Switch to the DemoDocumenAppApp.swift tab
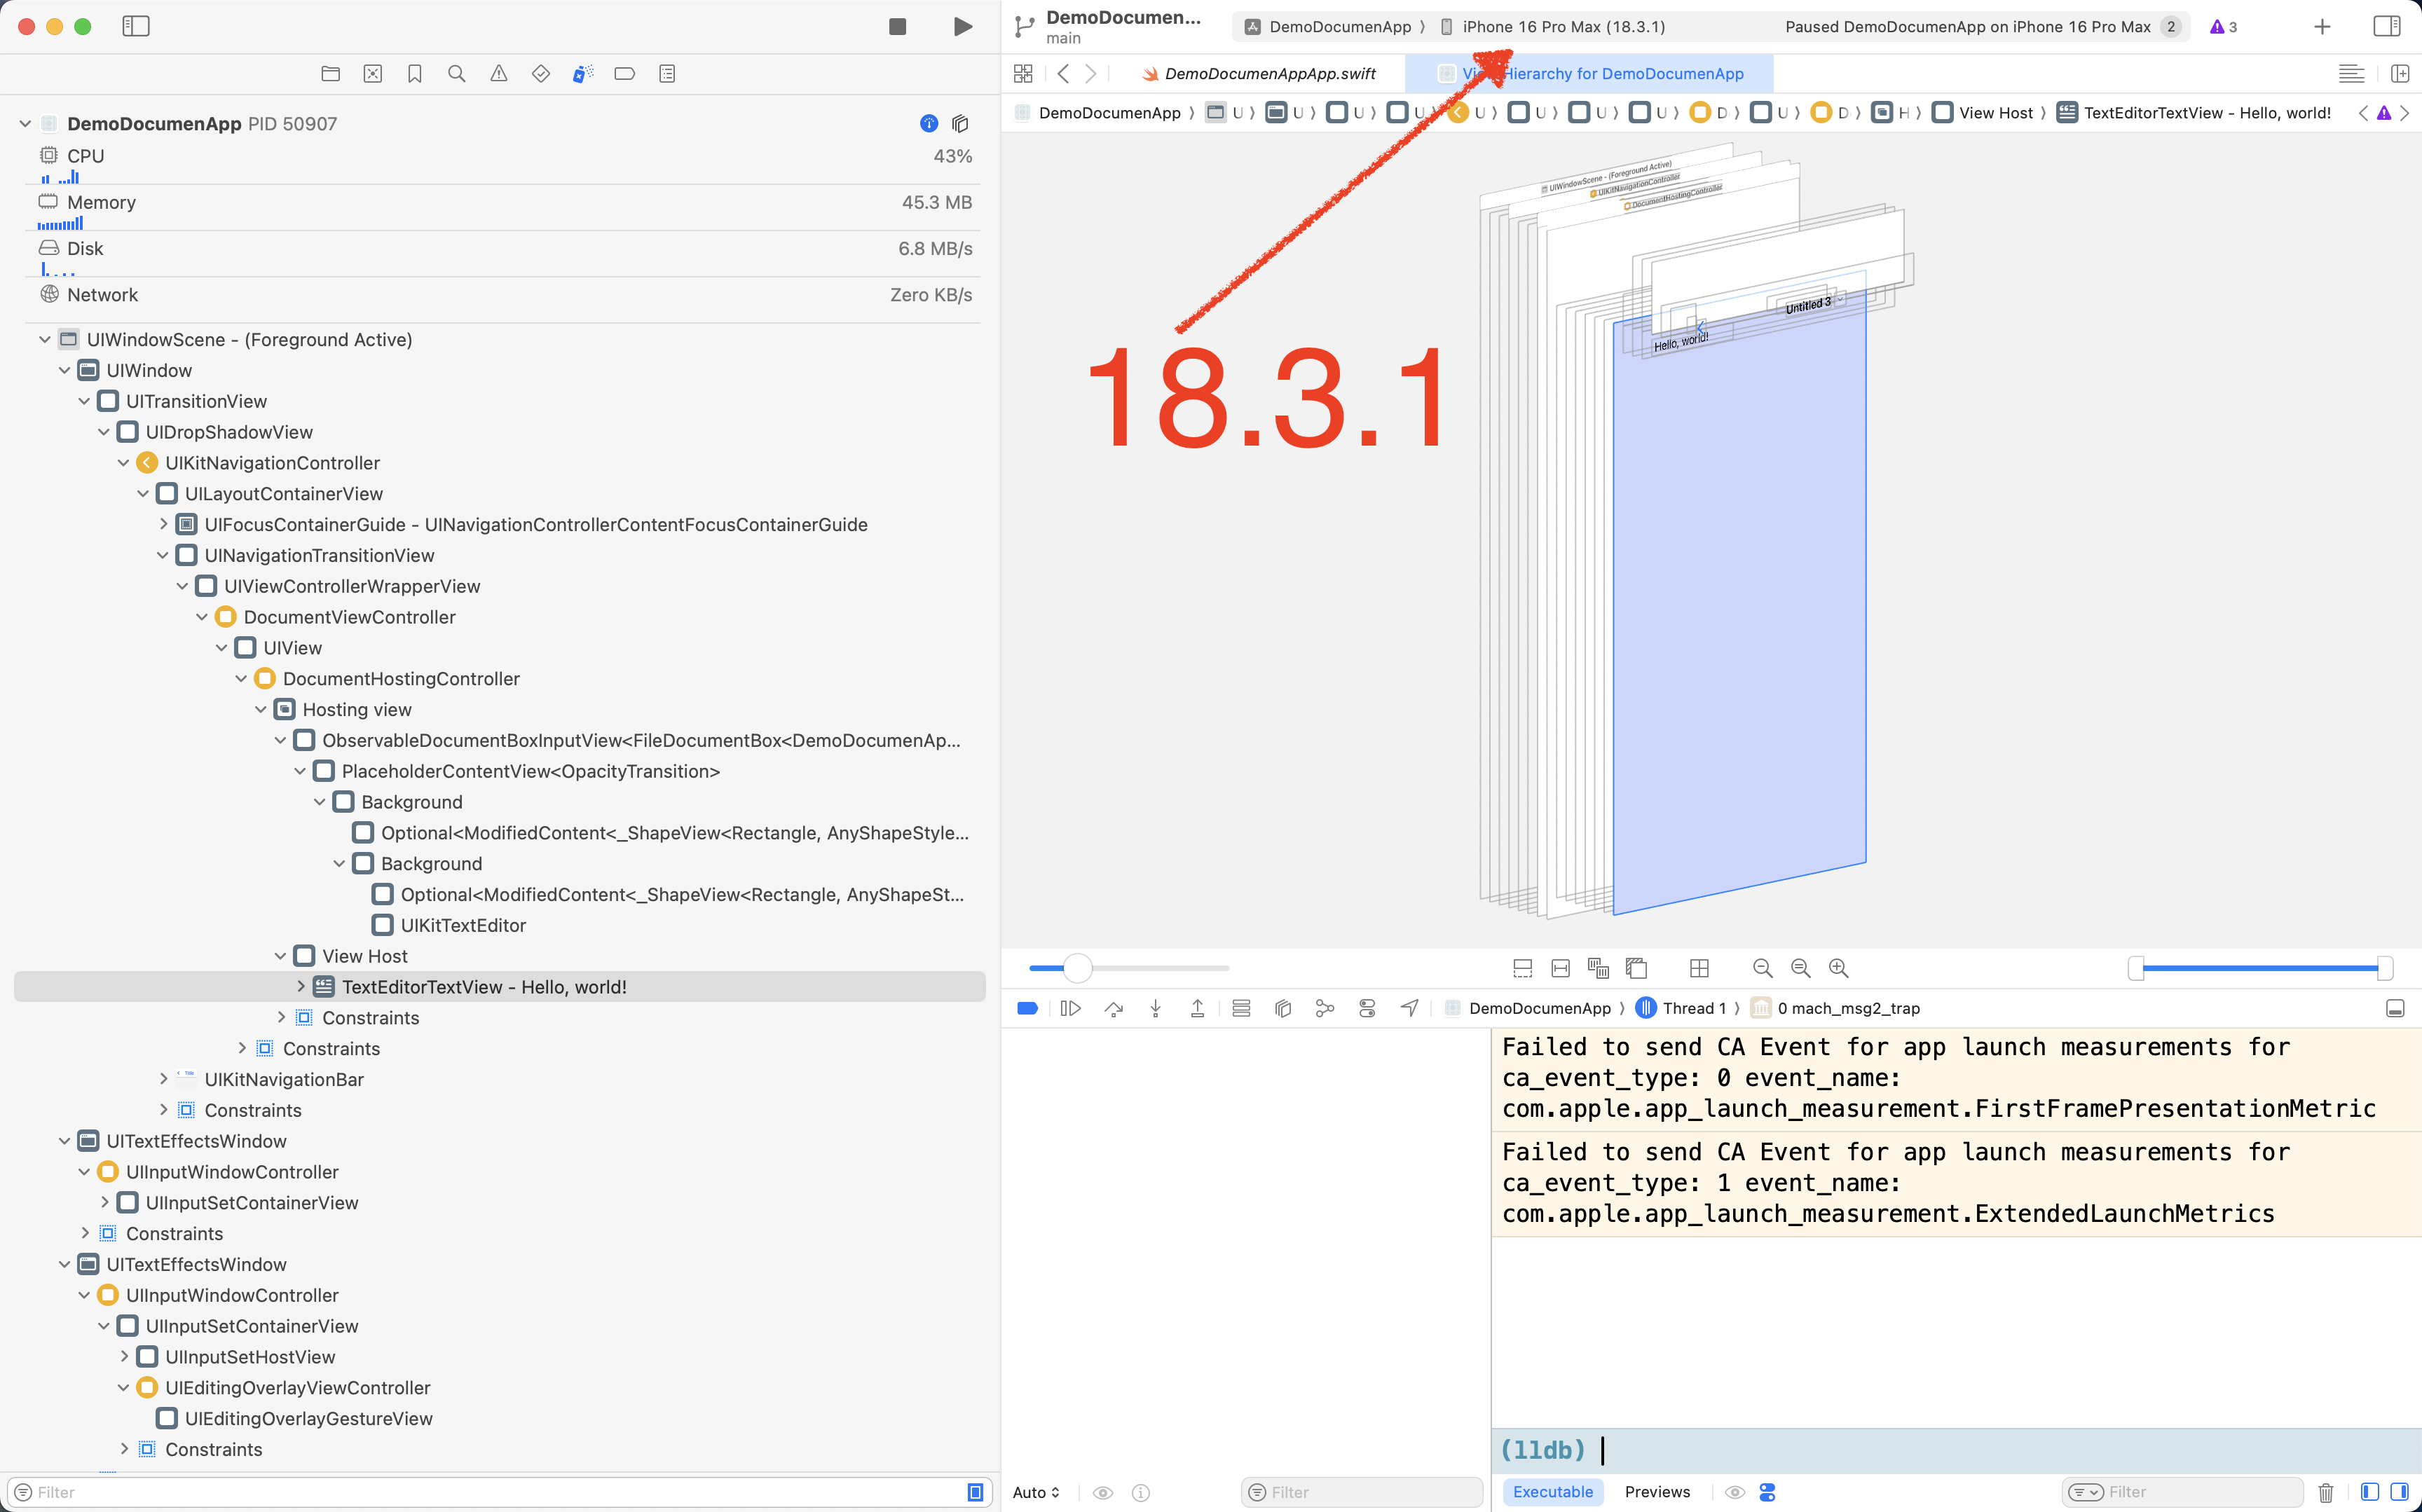The image size is (2422, 1512). coord(1269,73)
